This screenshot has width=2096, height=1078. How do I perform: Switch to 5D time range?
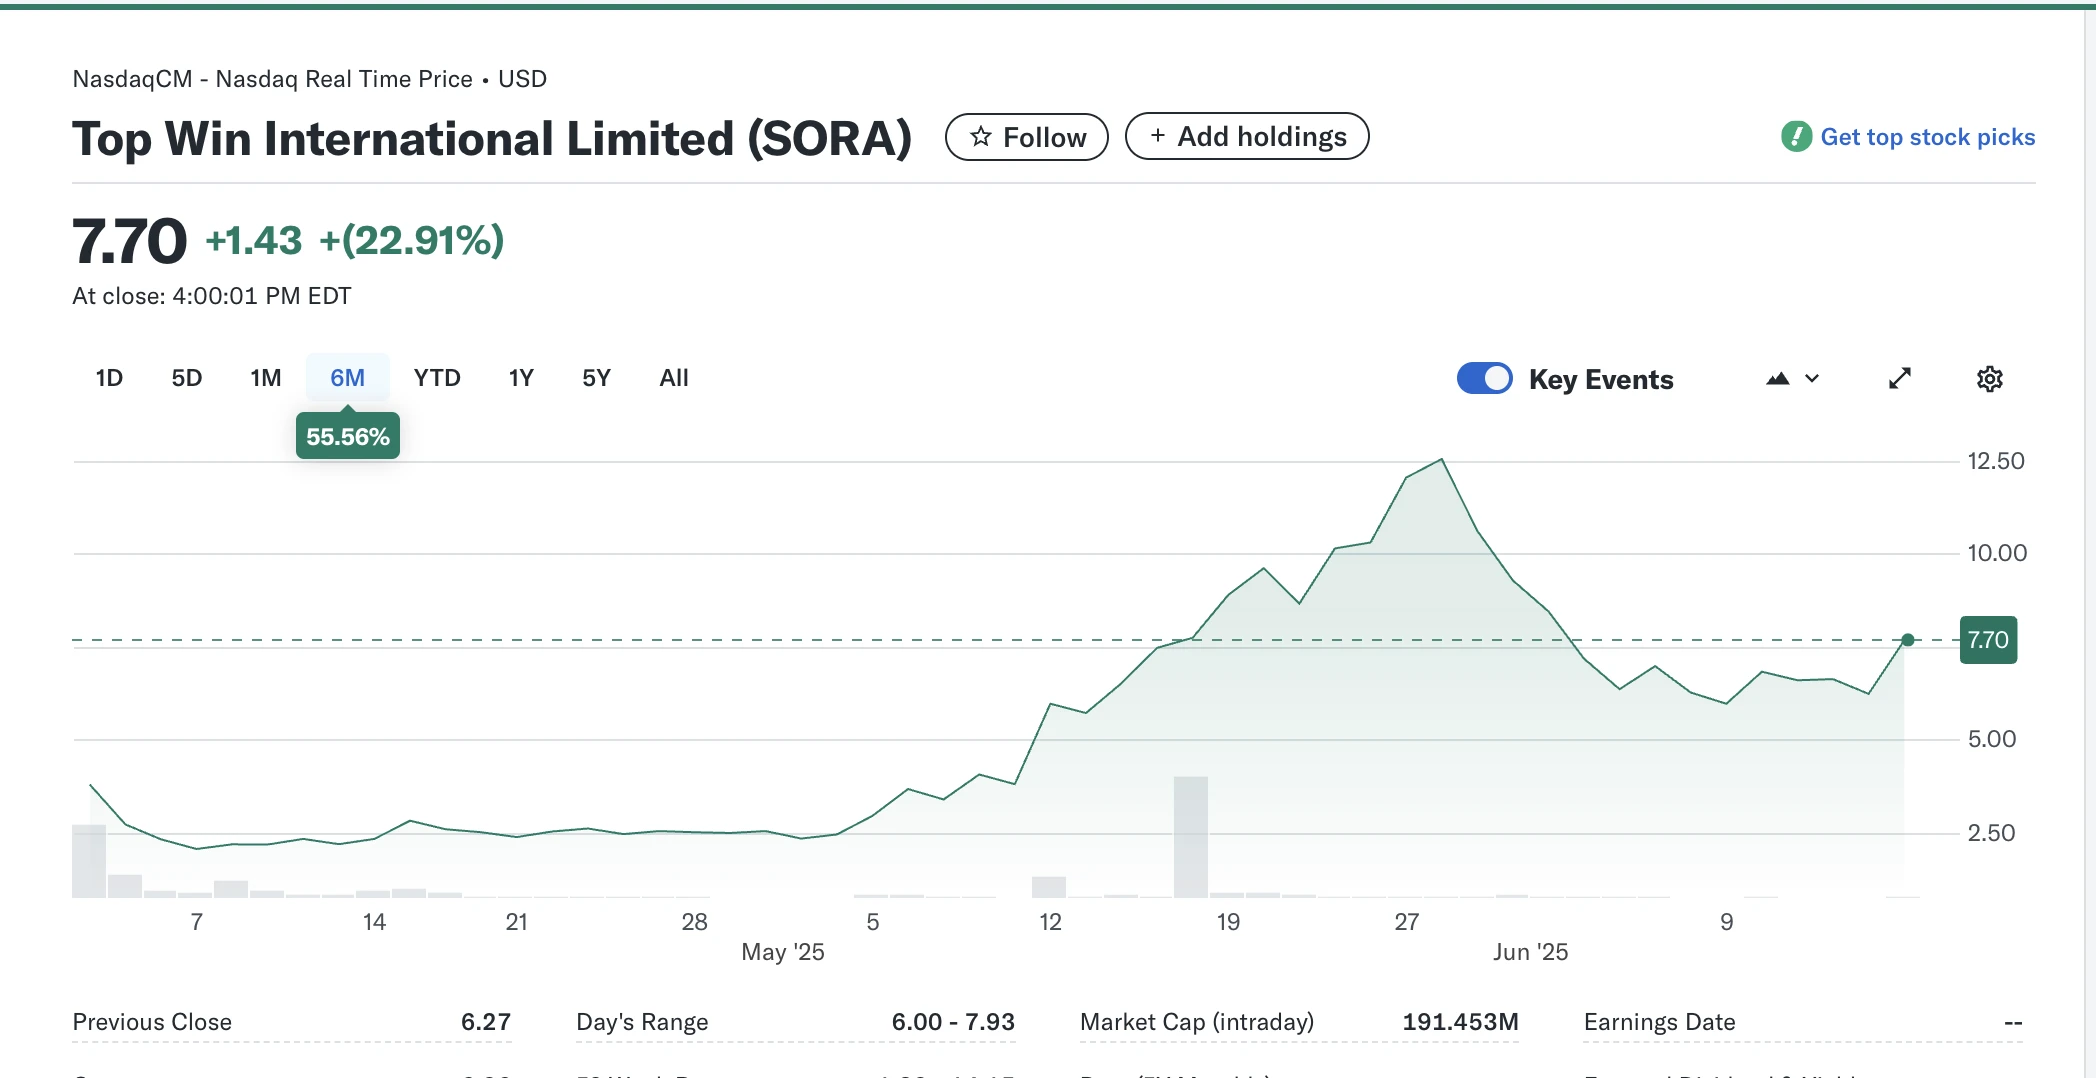click(186, 378)
